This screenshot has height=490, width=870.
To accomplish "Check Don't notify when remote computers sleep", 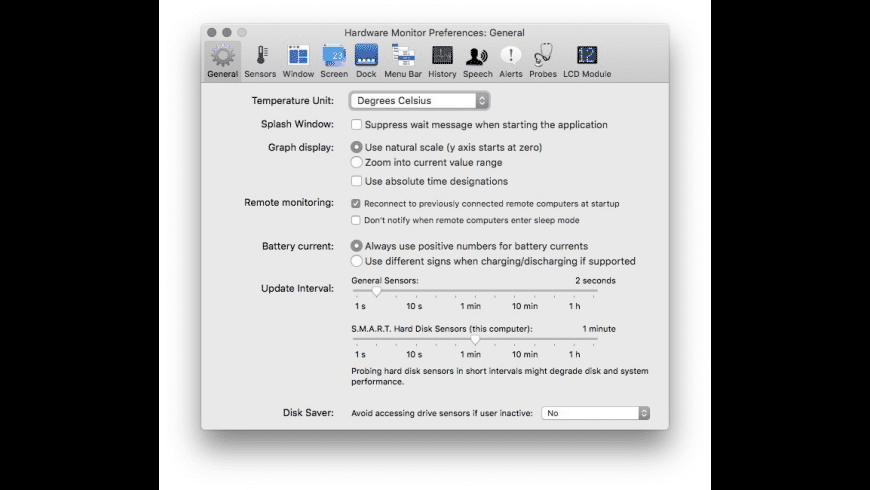I will point(356,220).
